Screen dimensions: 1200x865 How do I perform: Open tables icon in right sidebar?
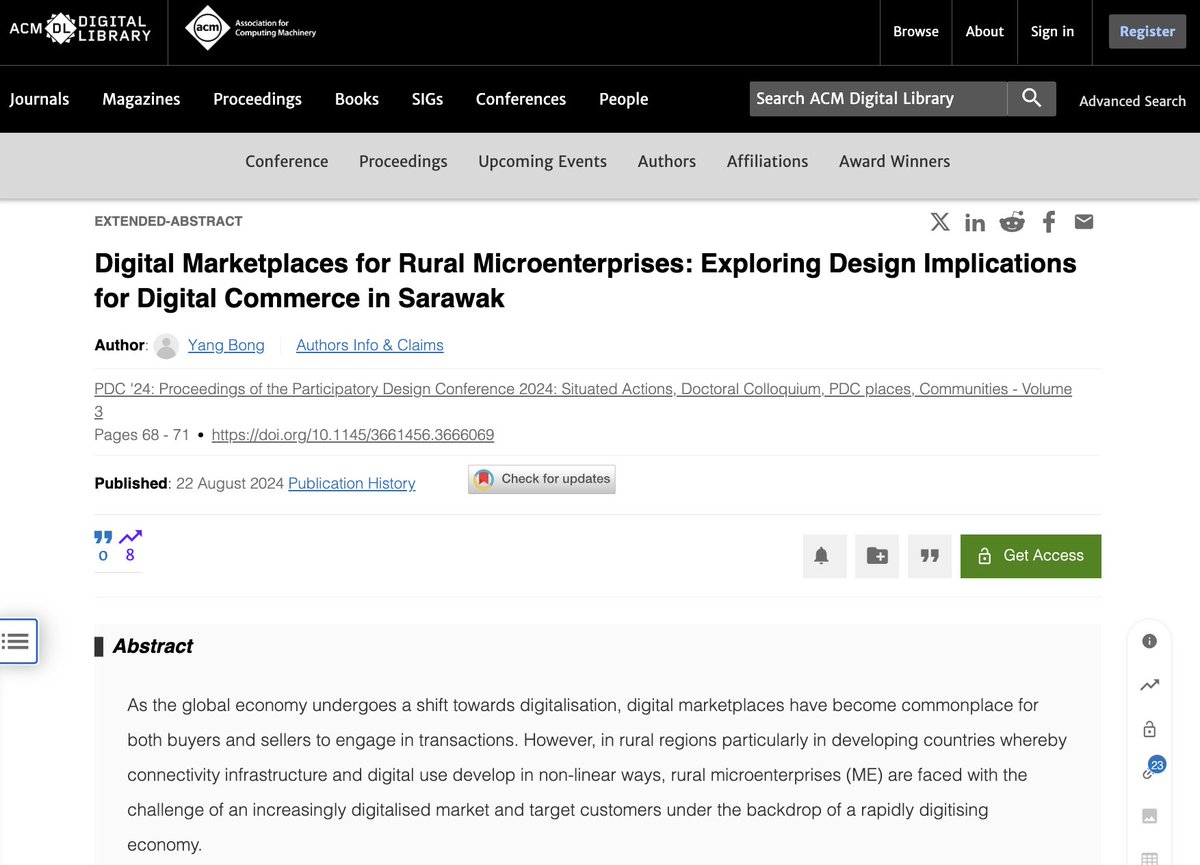point(1149,858)
